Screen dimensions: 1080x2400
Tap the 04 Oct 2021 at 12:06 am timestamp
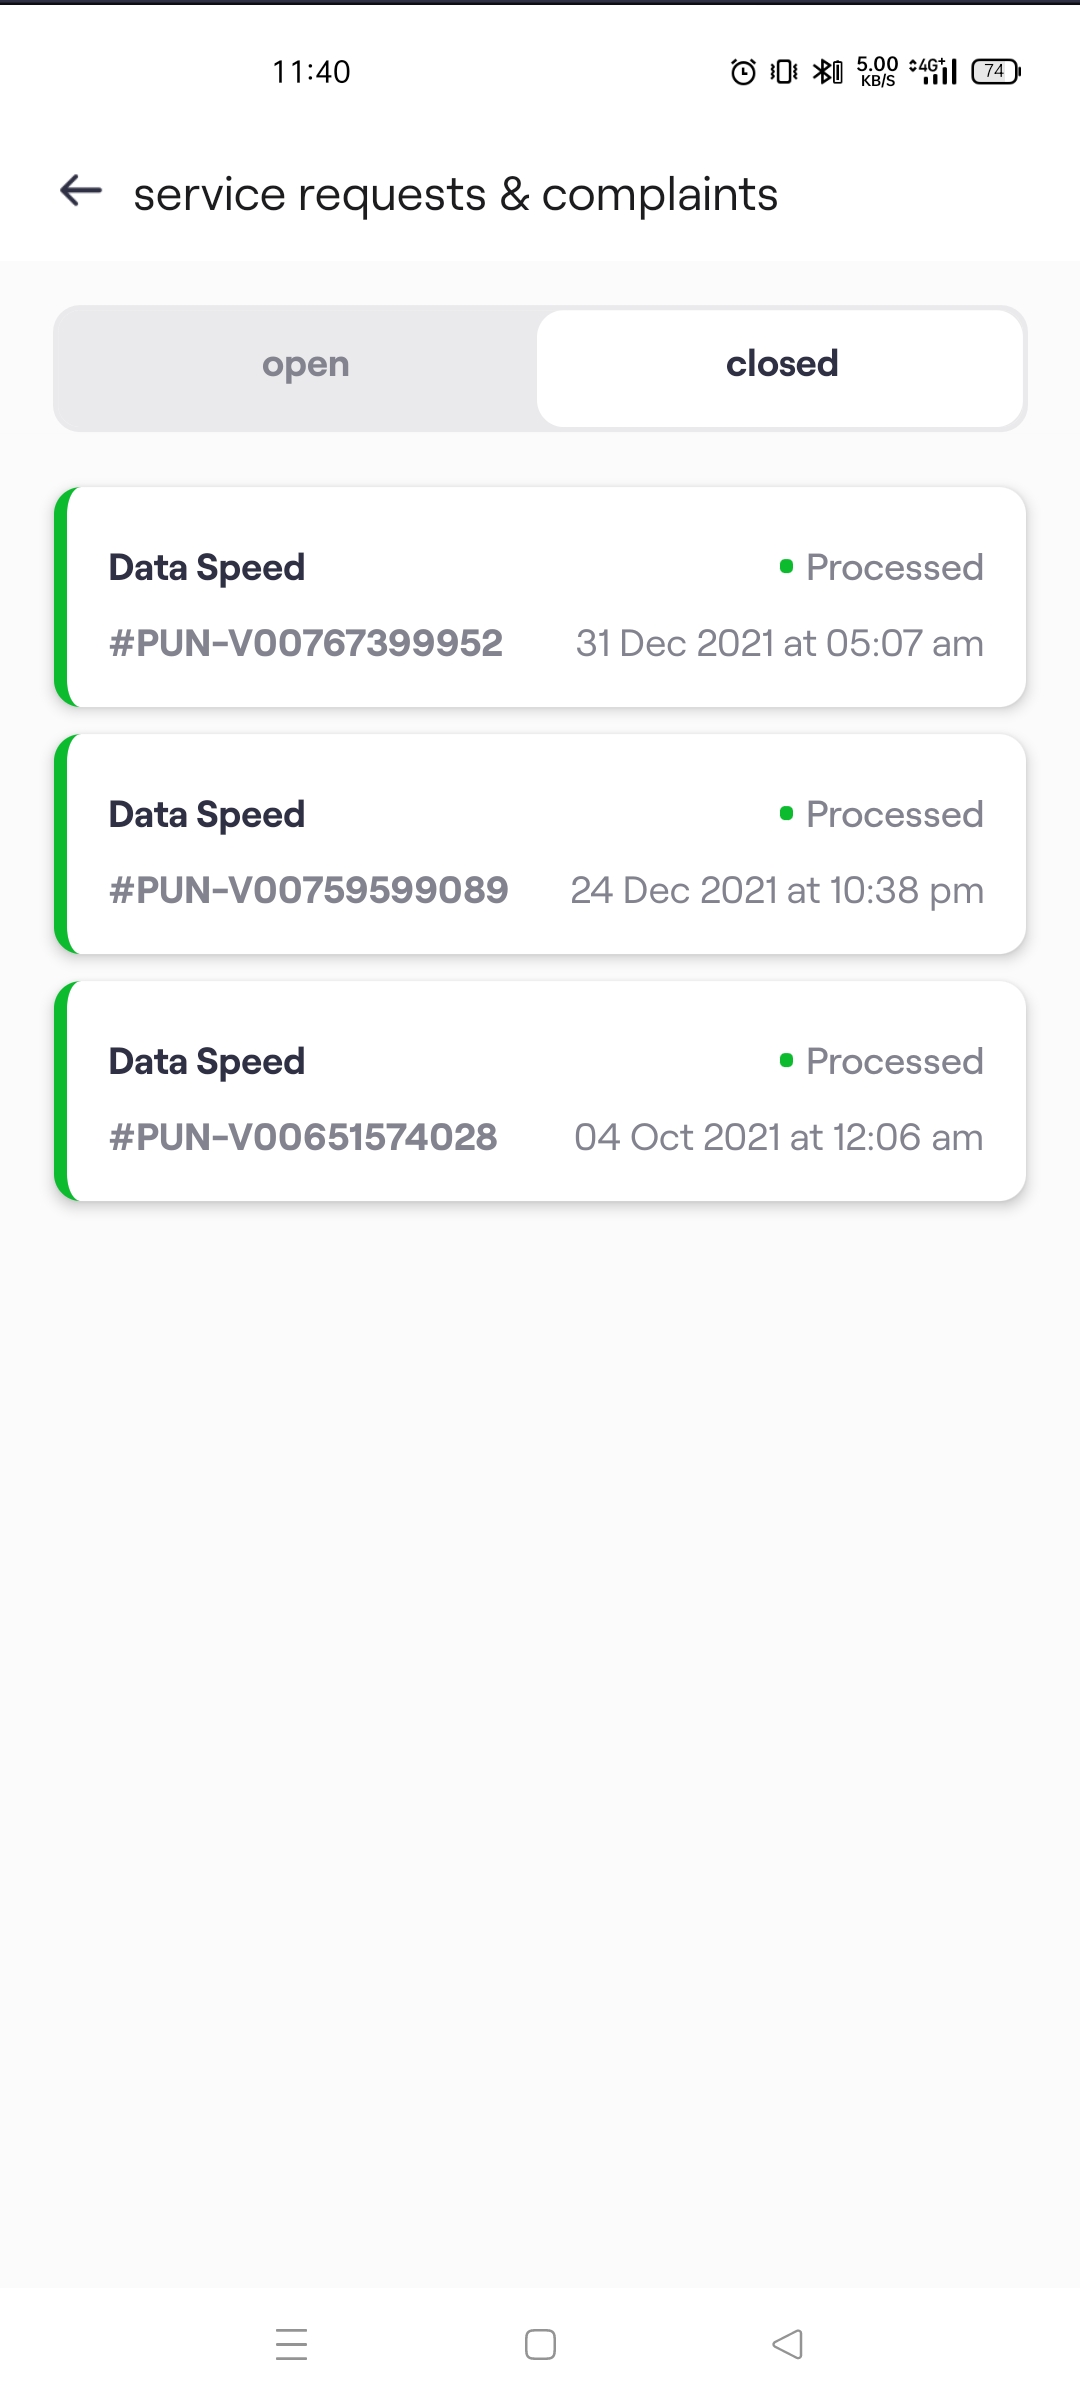[778, 1138]
